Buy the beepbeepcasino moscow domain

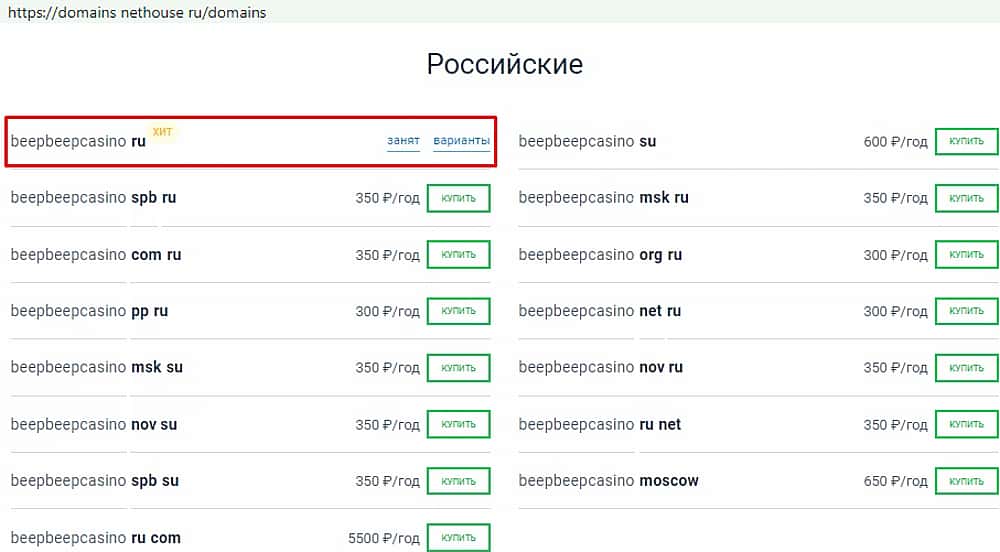[x=966, y=481]
